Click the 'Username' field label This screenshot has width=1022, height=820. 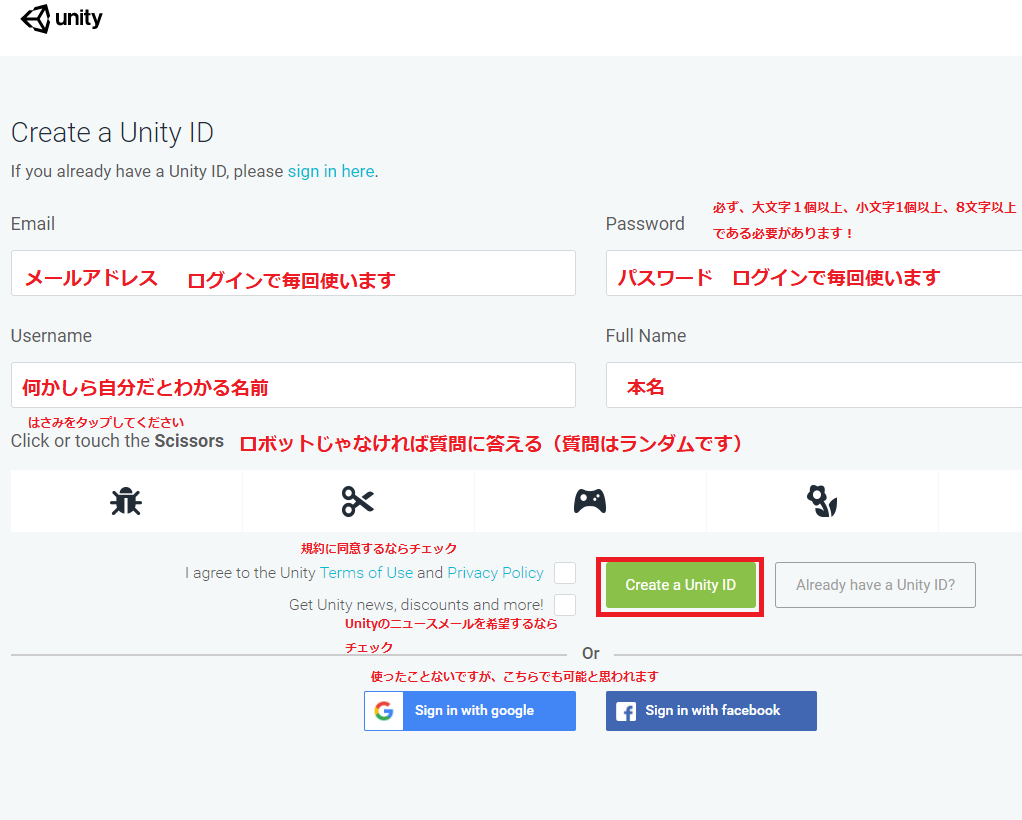click(51, 336)
